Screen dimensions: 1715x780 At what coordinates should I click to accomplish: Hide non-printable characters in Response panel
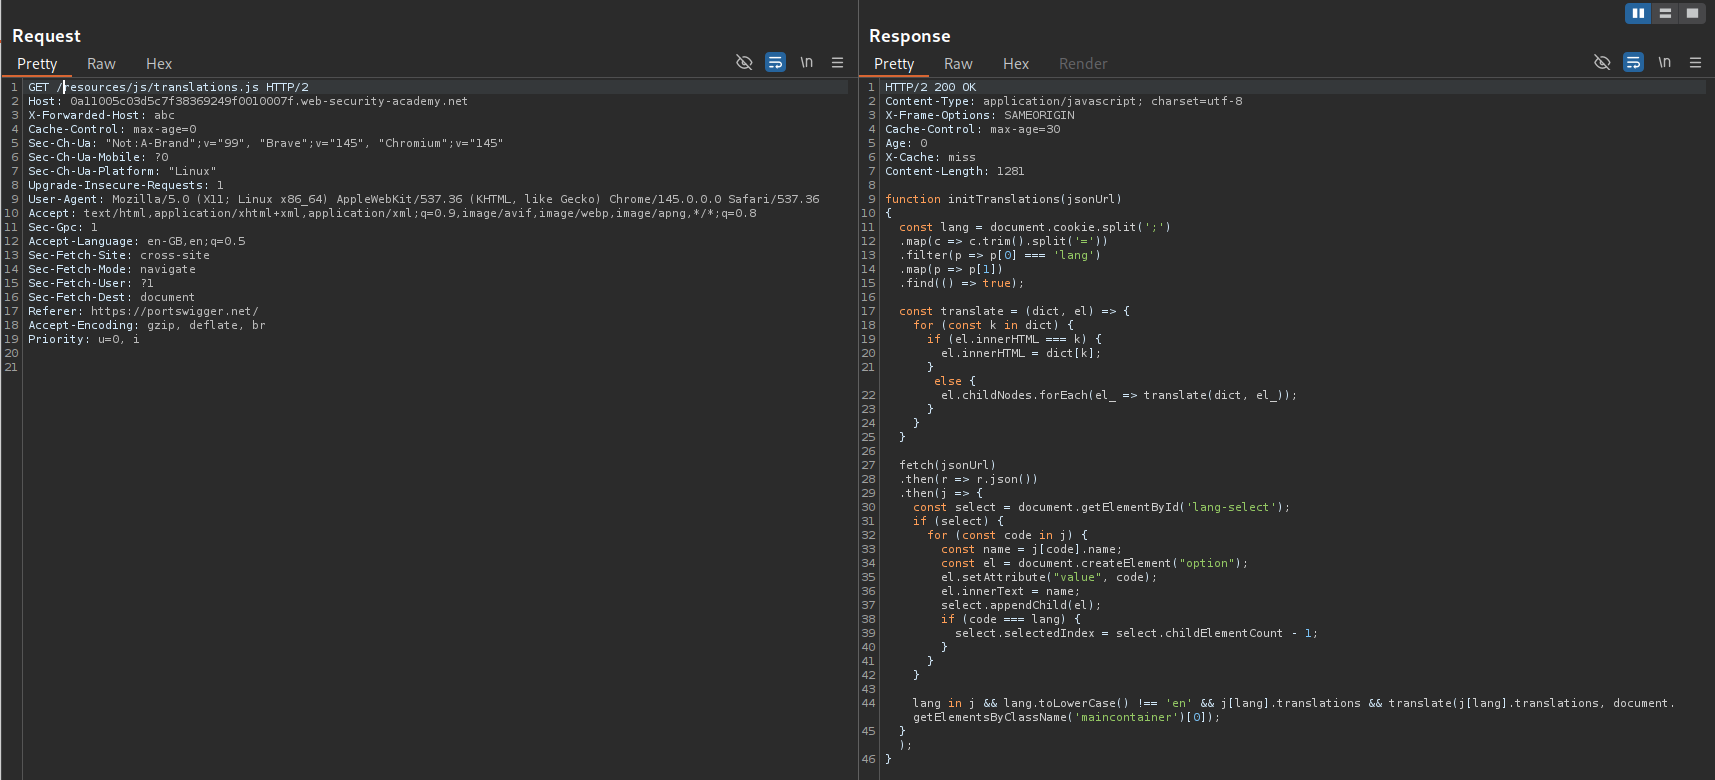pyautogui.click(x=1602, y=62)
